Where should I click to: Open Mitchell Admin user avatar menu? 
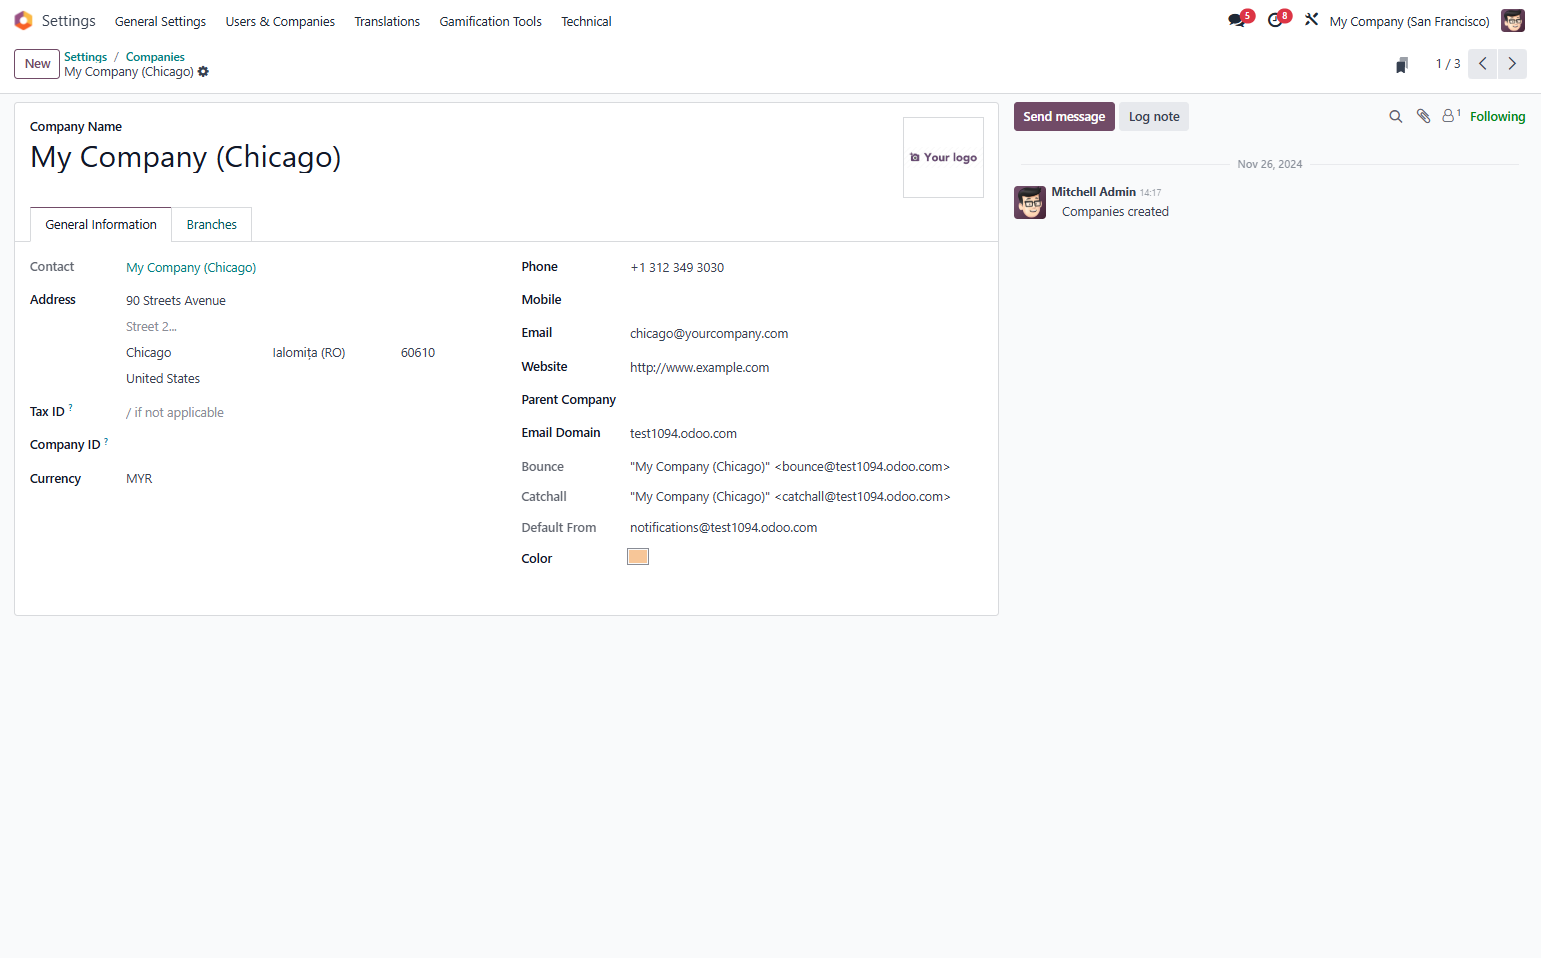click(1512, 21)
